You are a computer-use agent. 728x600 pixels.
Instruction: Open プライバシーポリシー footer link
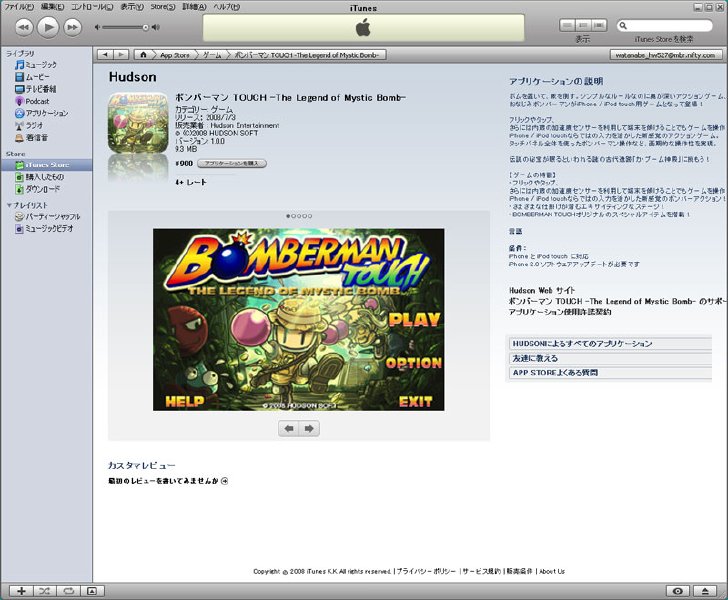click(426, 571)
